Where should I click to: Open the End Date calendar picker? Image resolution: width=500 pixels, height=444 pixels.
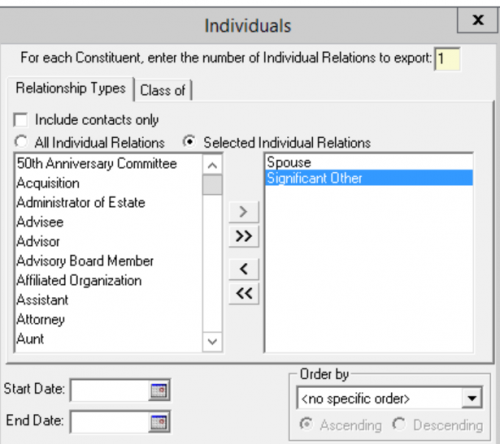(x=159, y=422)
